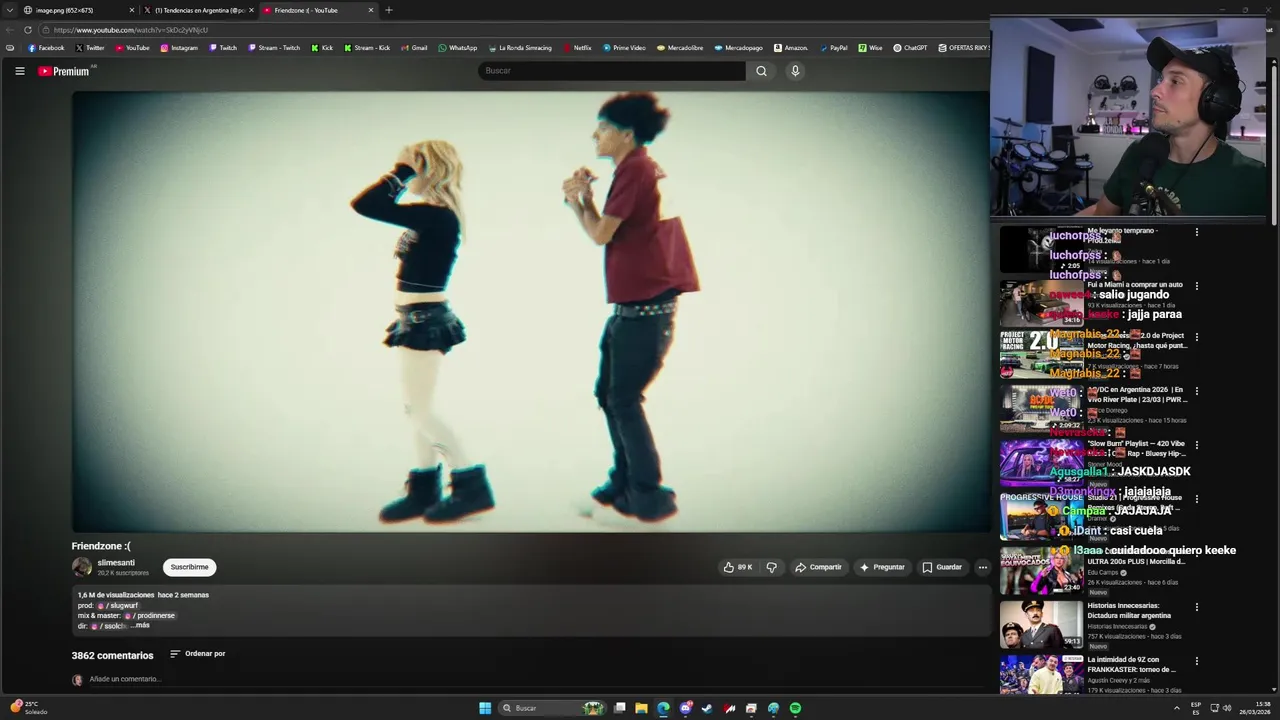Open Gmail bookmark
This screenshot has height=720, width=1280.
coord(414,48)
